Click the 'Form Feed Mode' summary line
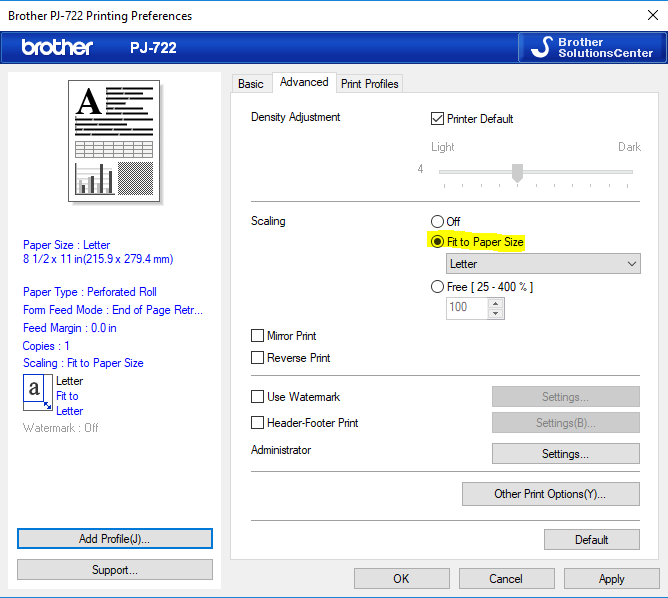Screen dimensions: 668x598 click(x=113, y=310)
